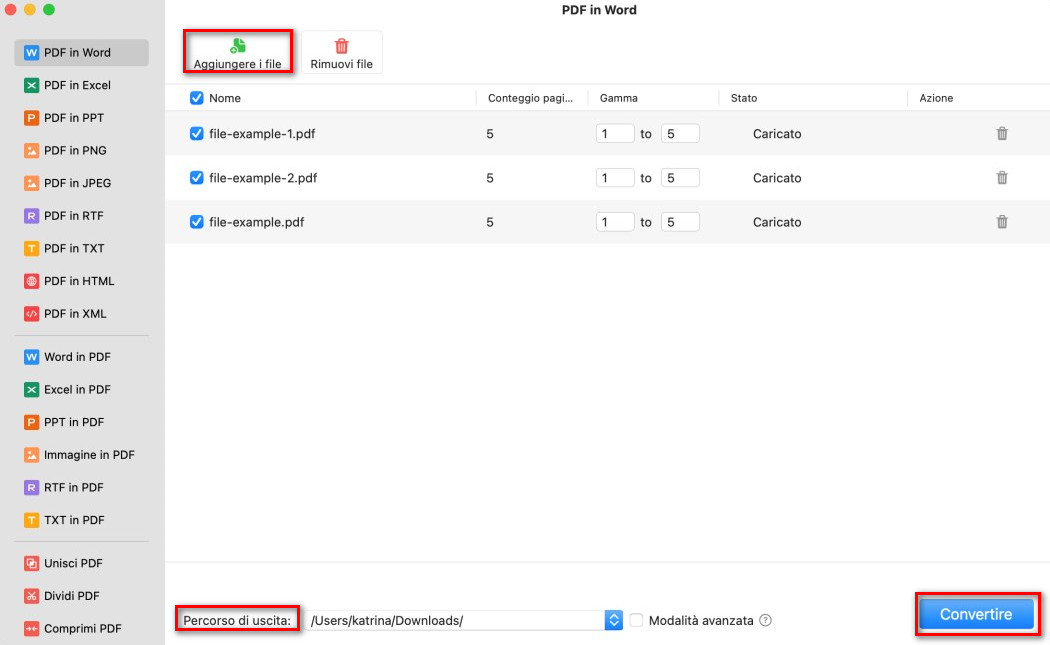Click the Gamma start field for file-example.pdf
The height and width of the screenshot is (645, 1050).
coord(615,222)
